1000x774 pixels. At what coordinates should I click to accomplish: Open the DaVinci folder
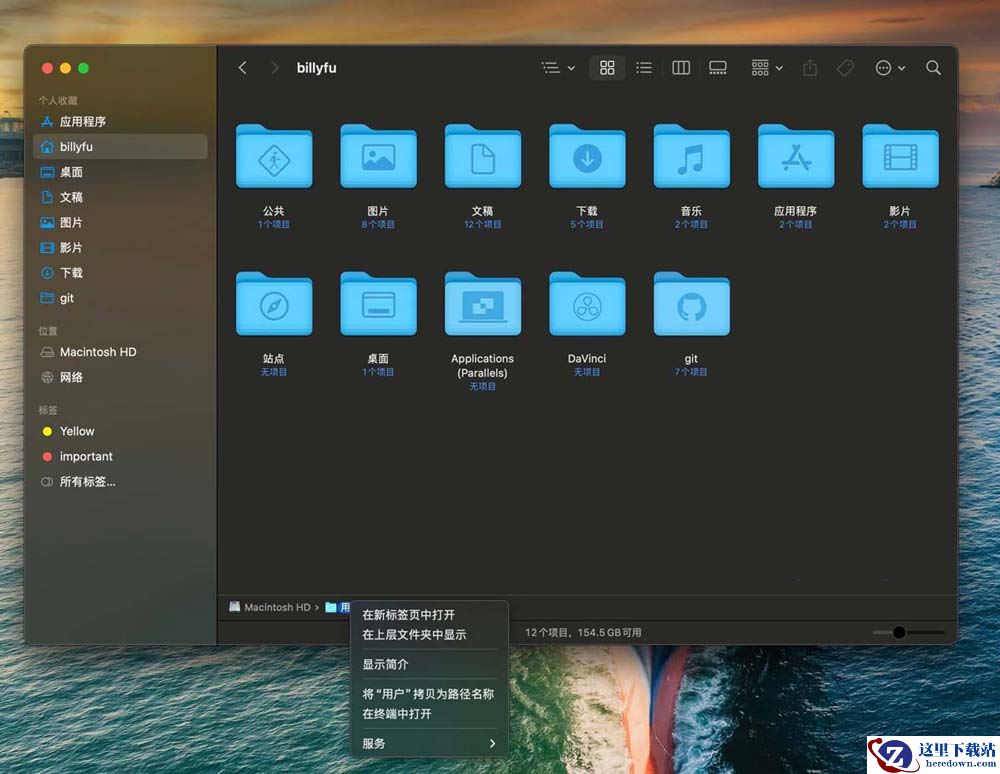coord(587,305)
